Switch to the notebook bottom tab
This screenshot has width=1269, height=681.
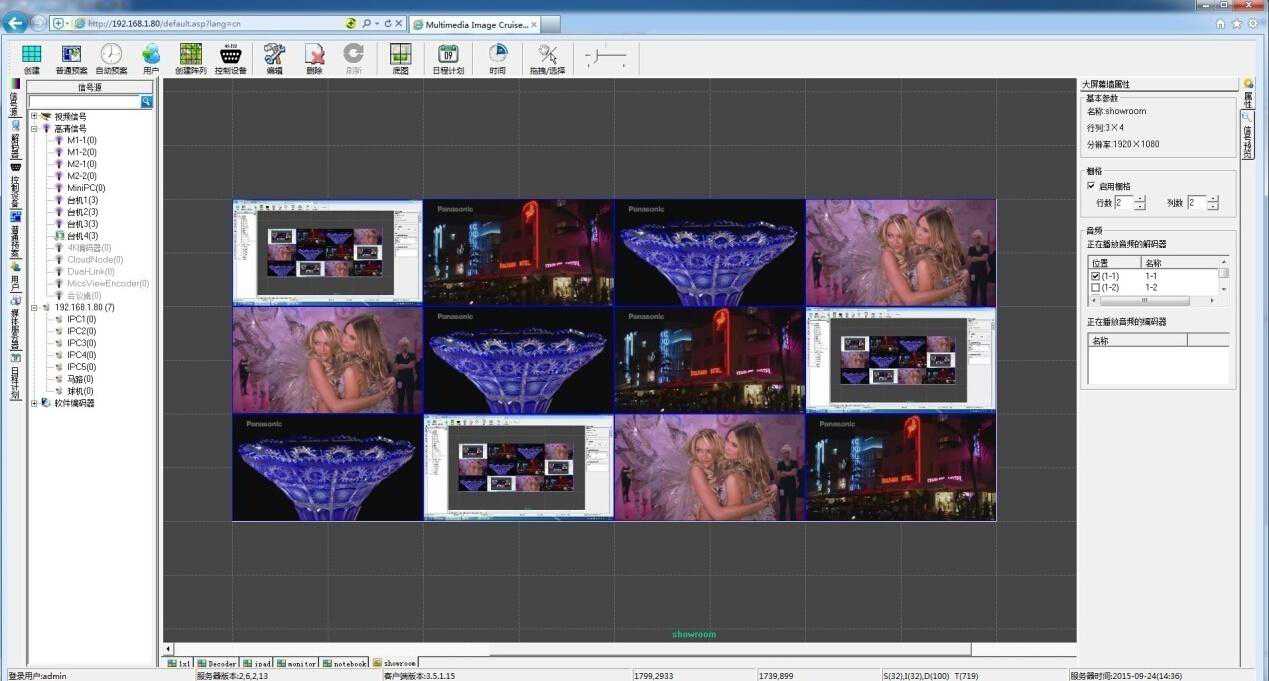click(x=344, y=663)
